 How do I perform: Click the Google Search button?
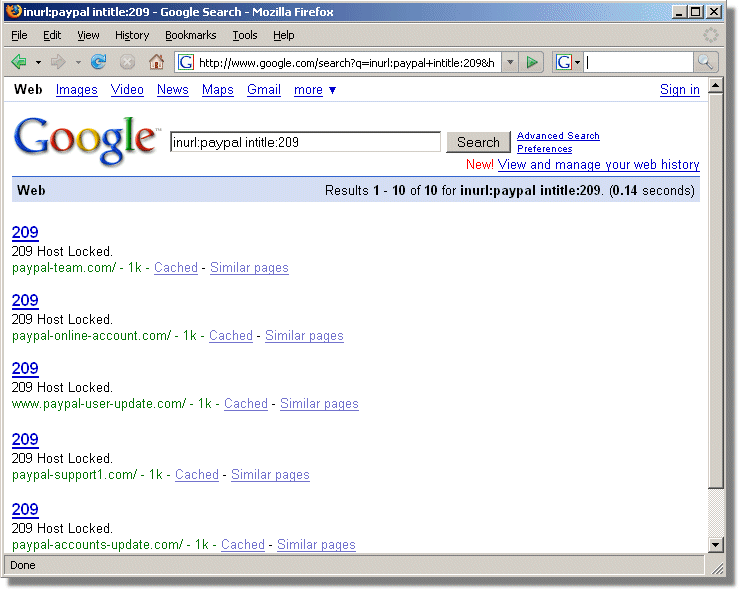point(478,142)
